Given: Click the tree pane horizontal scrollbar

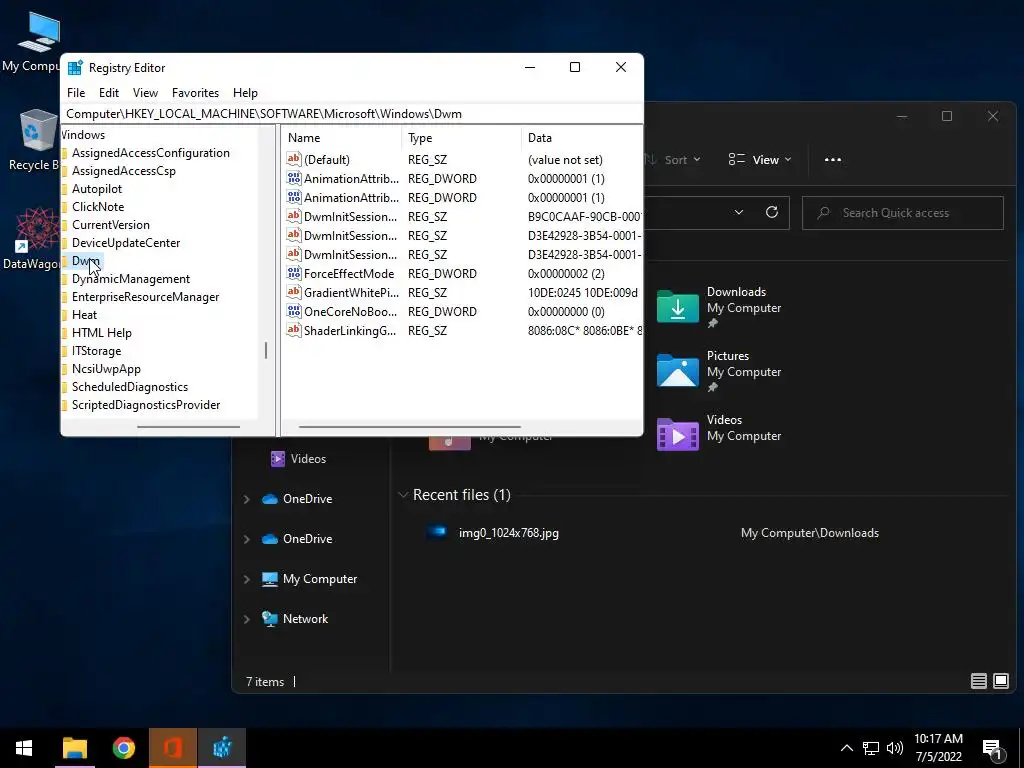Looking at the screenshot, I should (x=189, y=427).
